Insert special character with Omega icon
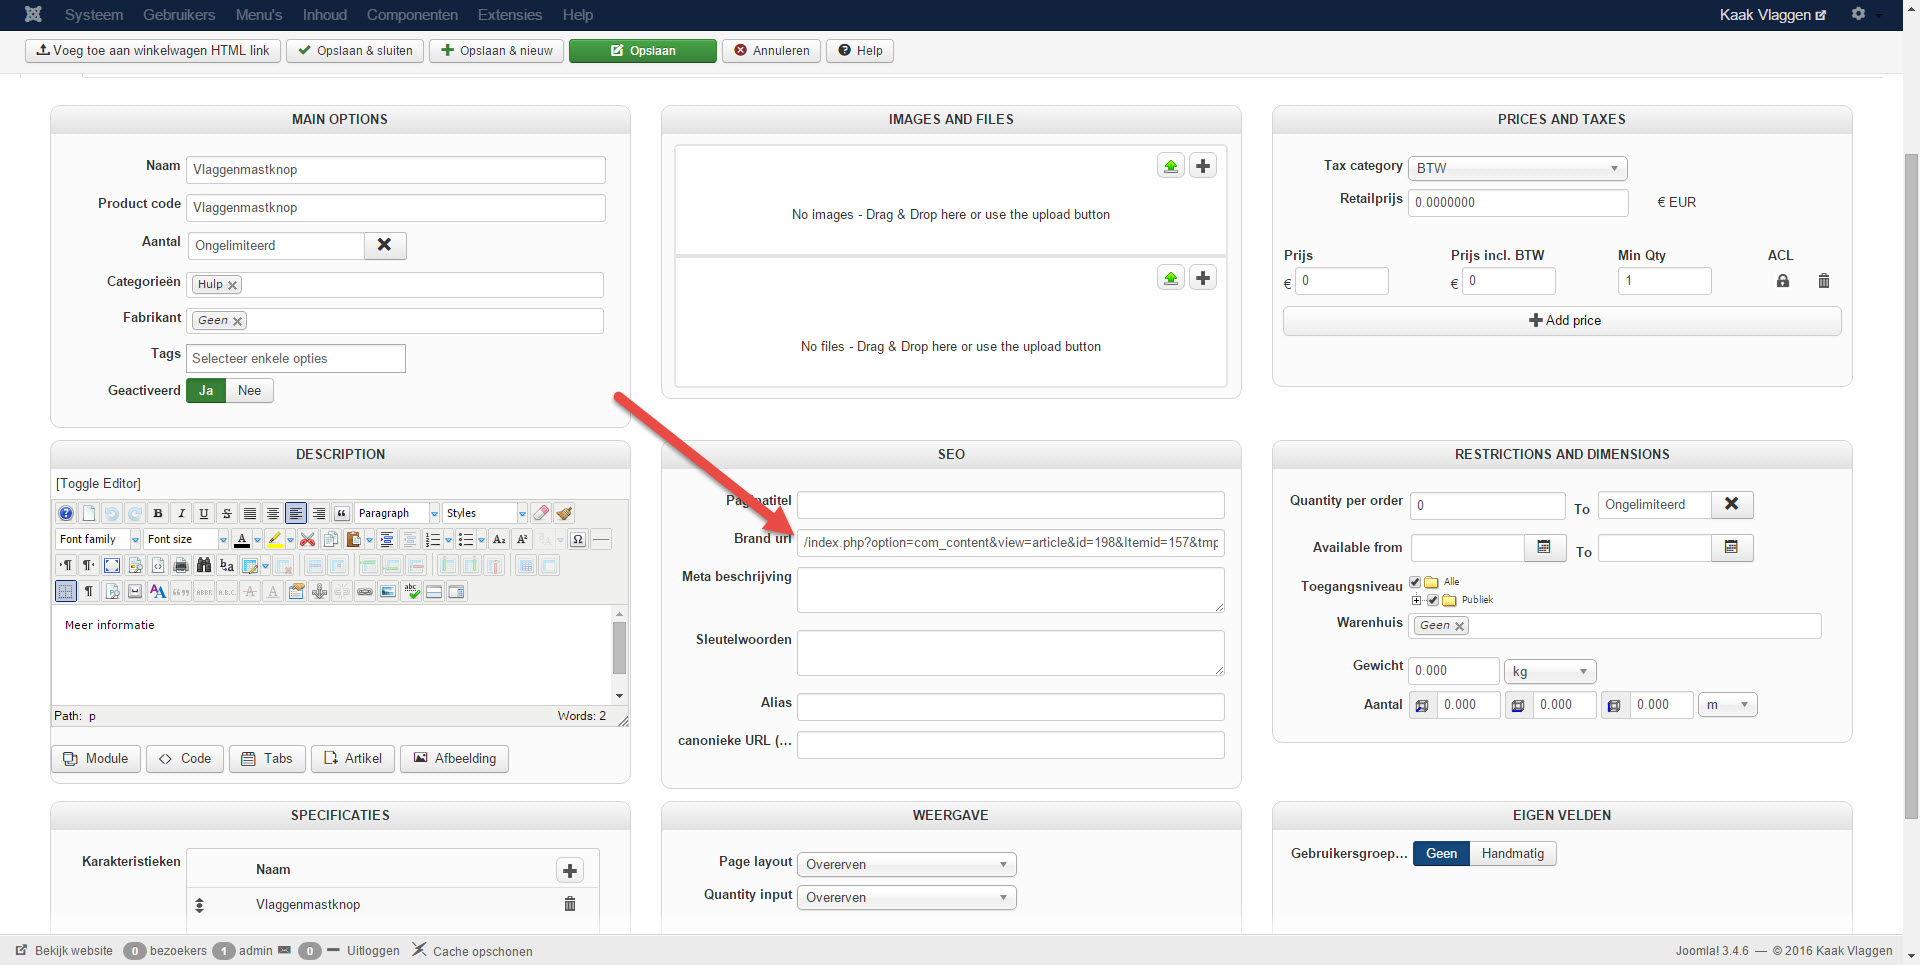This screenshot has height=965, width=1920. pyautogui.click(x=578, y=539)
